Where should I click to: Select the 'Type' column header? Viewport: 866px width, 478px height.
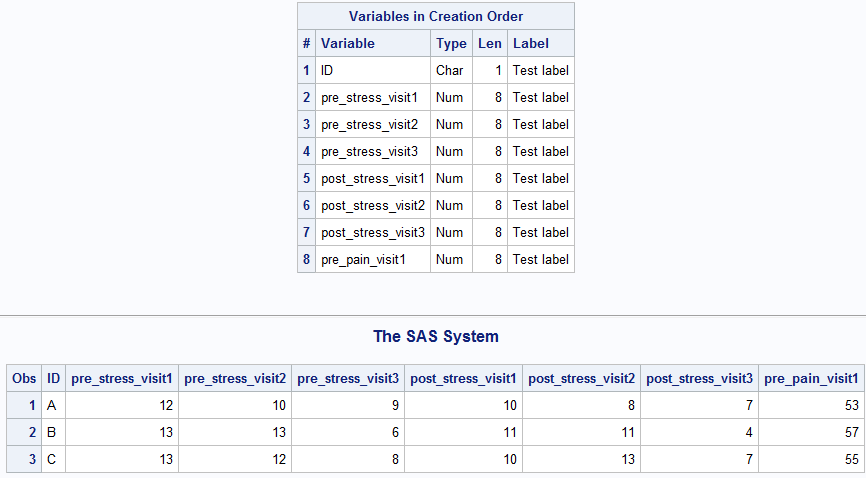[x=451, y=43]
